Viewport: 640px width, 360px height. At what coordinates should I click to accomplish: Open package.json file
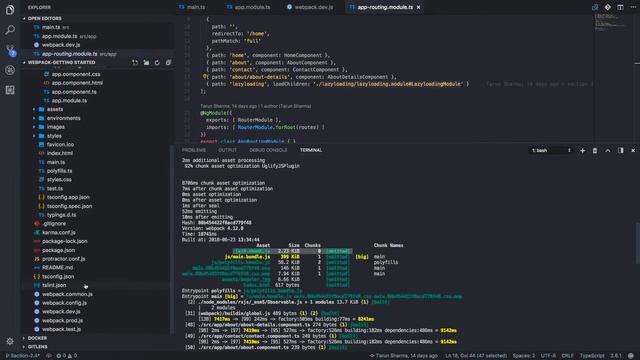58,250
